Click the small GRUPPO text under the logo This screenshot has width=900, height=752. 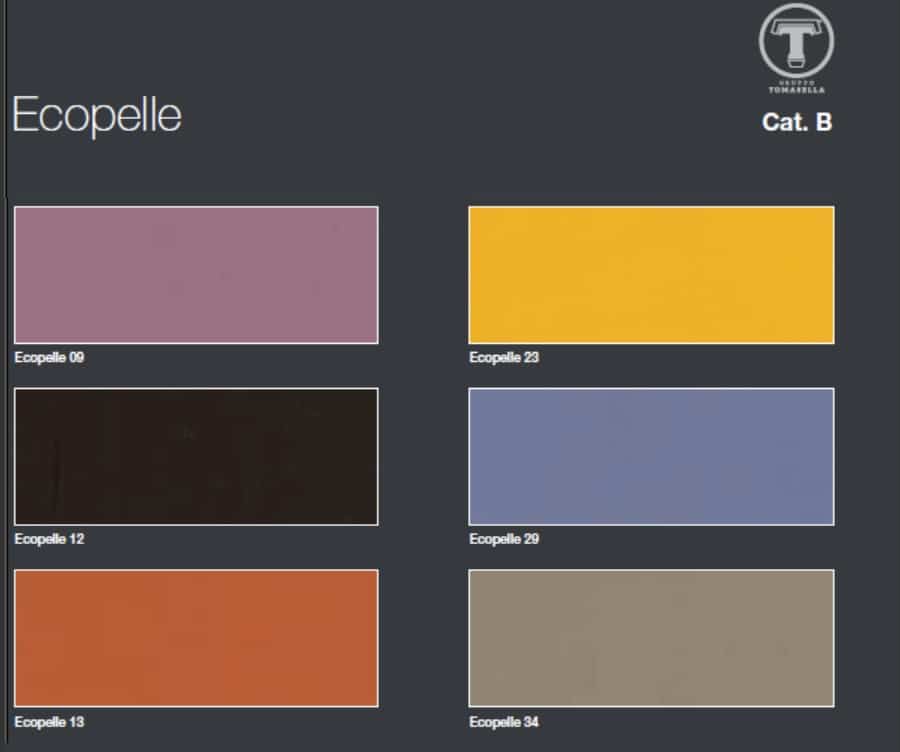[x=797, y=81]
